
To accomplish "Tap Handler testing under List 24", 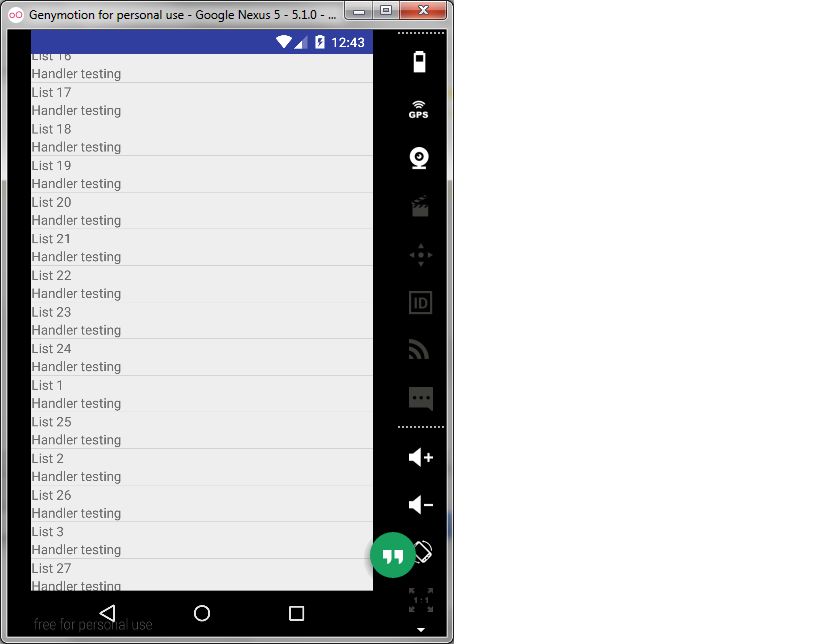I will [76, 367].
